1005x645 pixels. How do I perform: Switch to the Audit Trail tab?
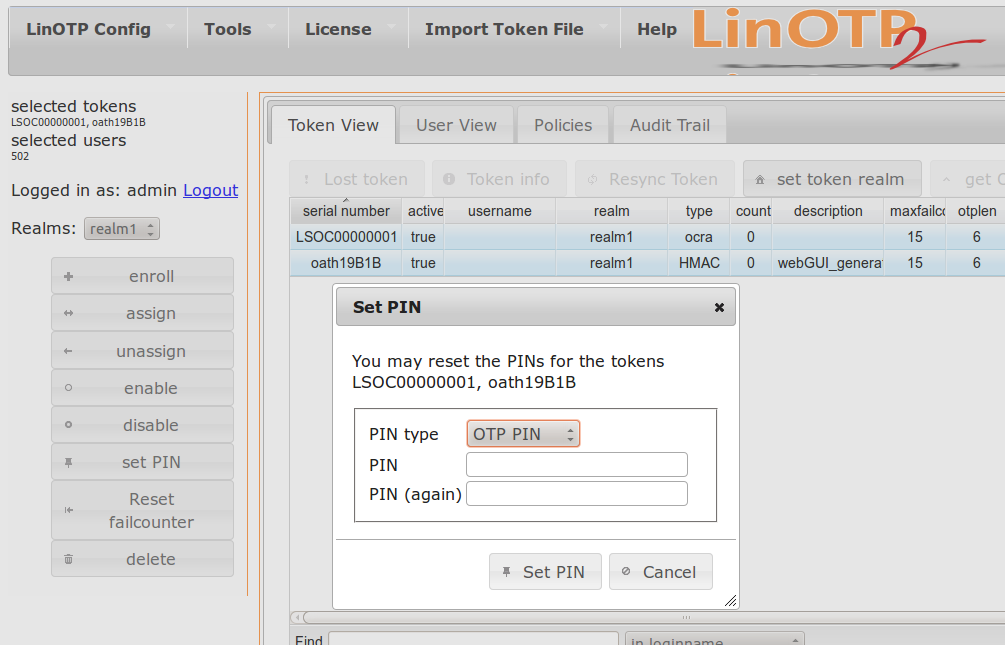click(x=669, y=125)
